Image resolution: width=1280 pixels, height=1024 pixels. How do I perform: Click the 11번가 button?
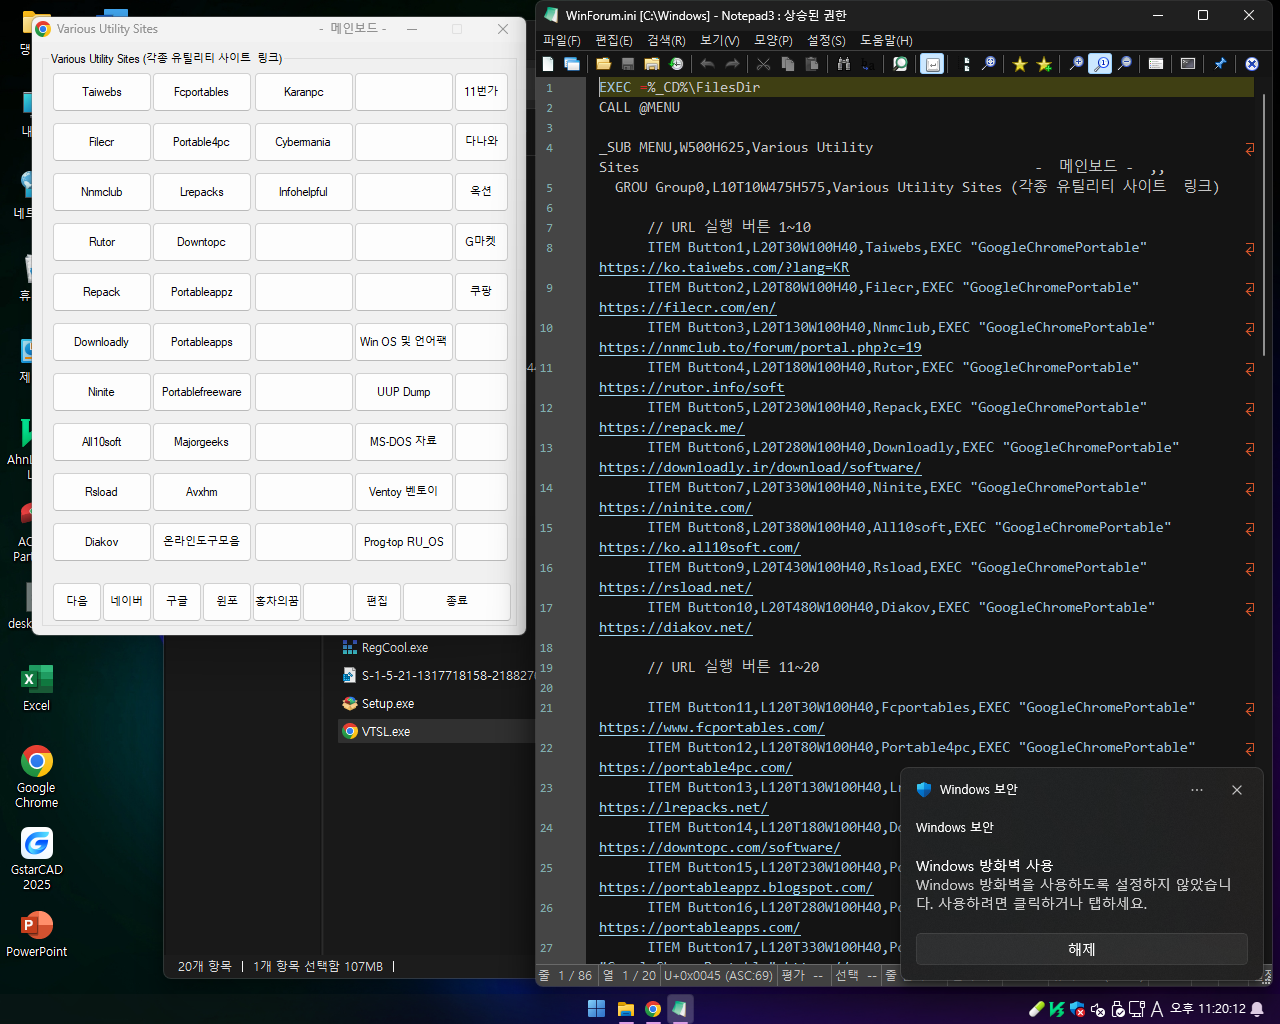[481, 92]
